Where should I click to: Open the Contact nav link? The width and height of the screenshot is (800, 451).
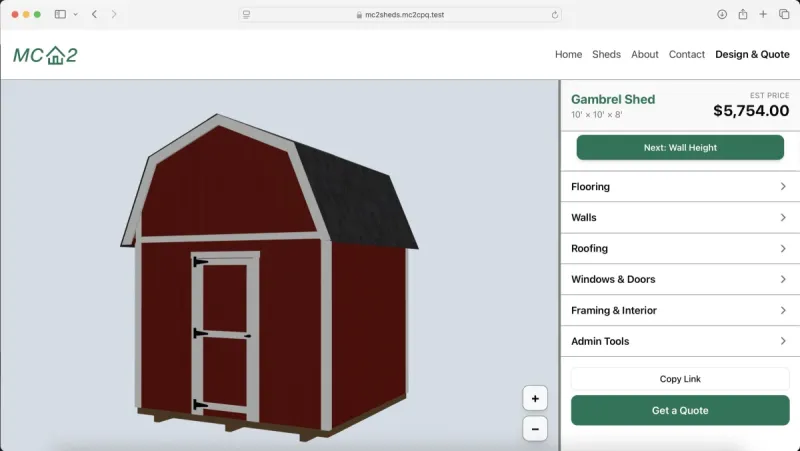(x=687, y=55)
